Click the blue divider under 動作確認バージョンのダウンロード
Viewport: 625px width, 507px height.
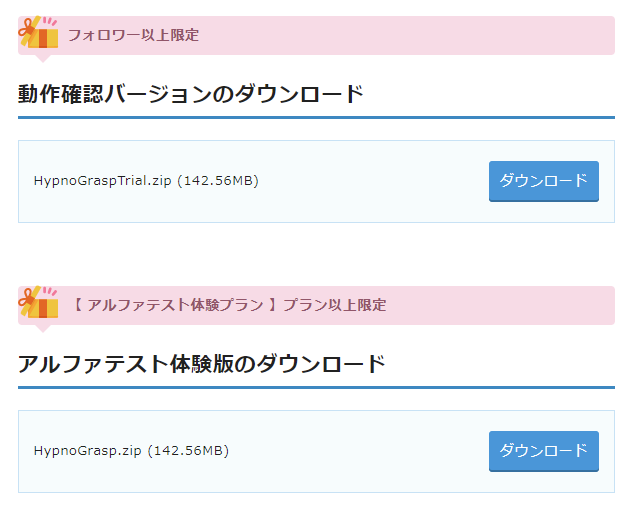[316, 118]
